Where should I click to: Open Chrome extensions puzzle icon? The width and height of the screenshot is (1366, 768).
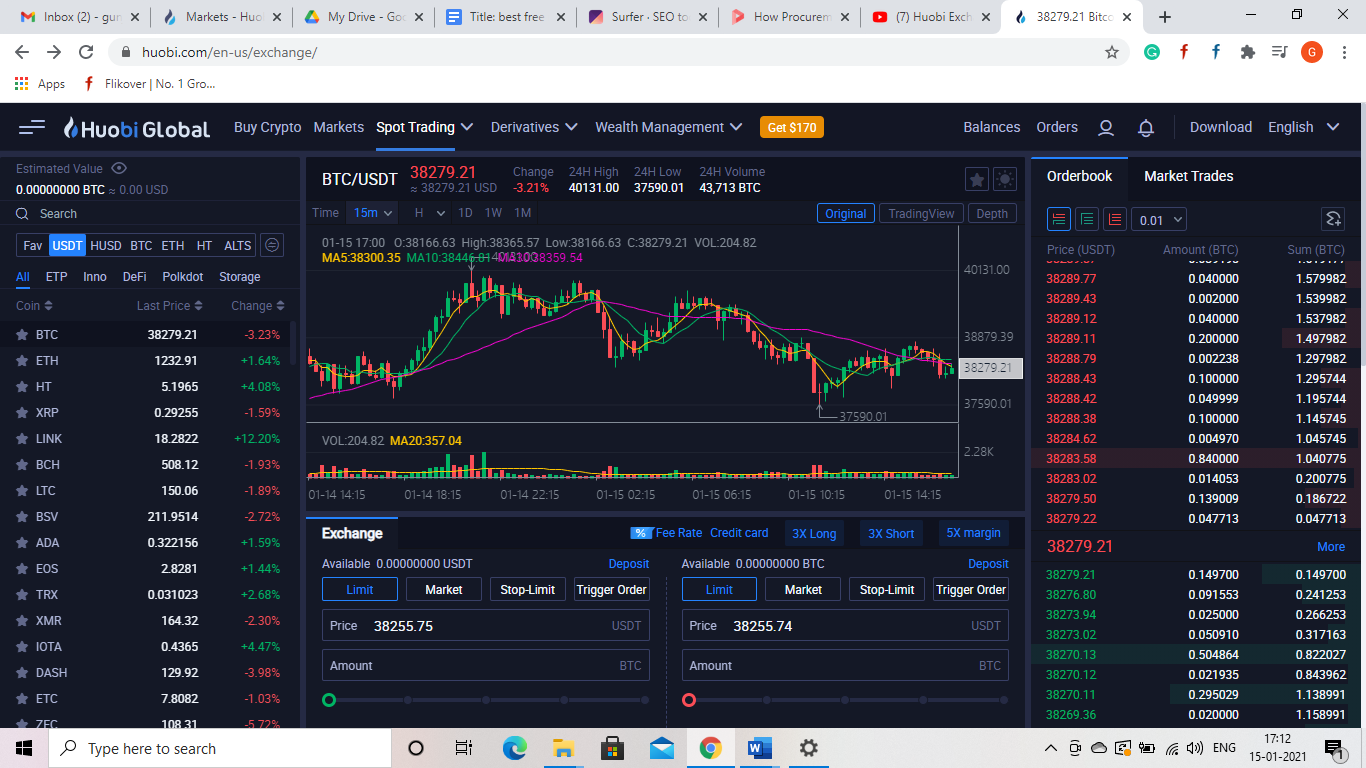1247,52
